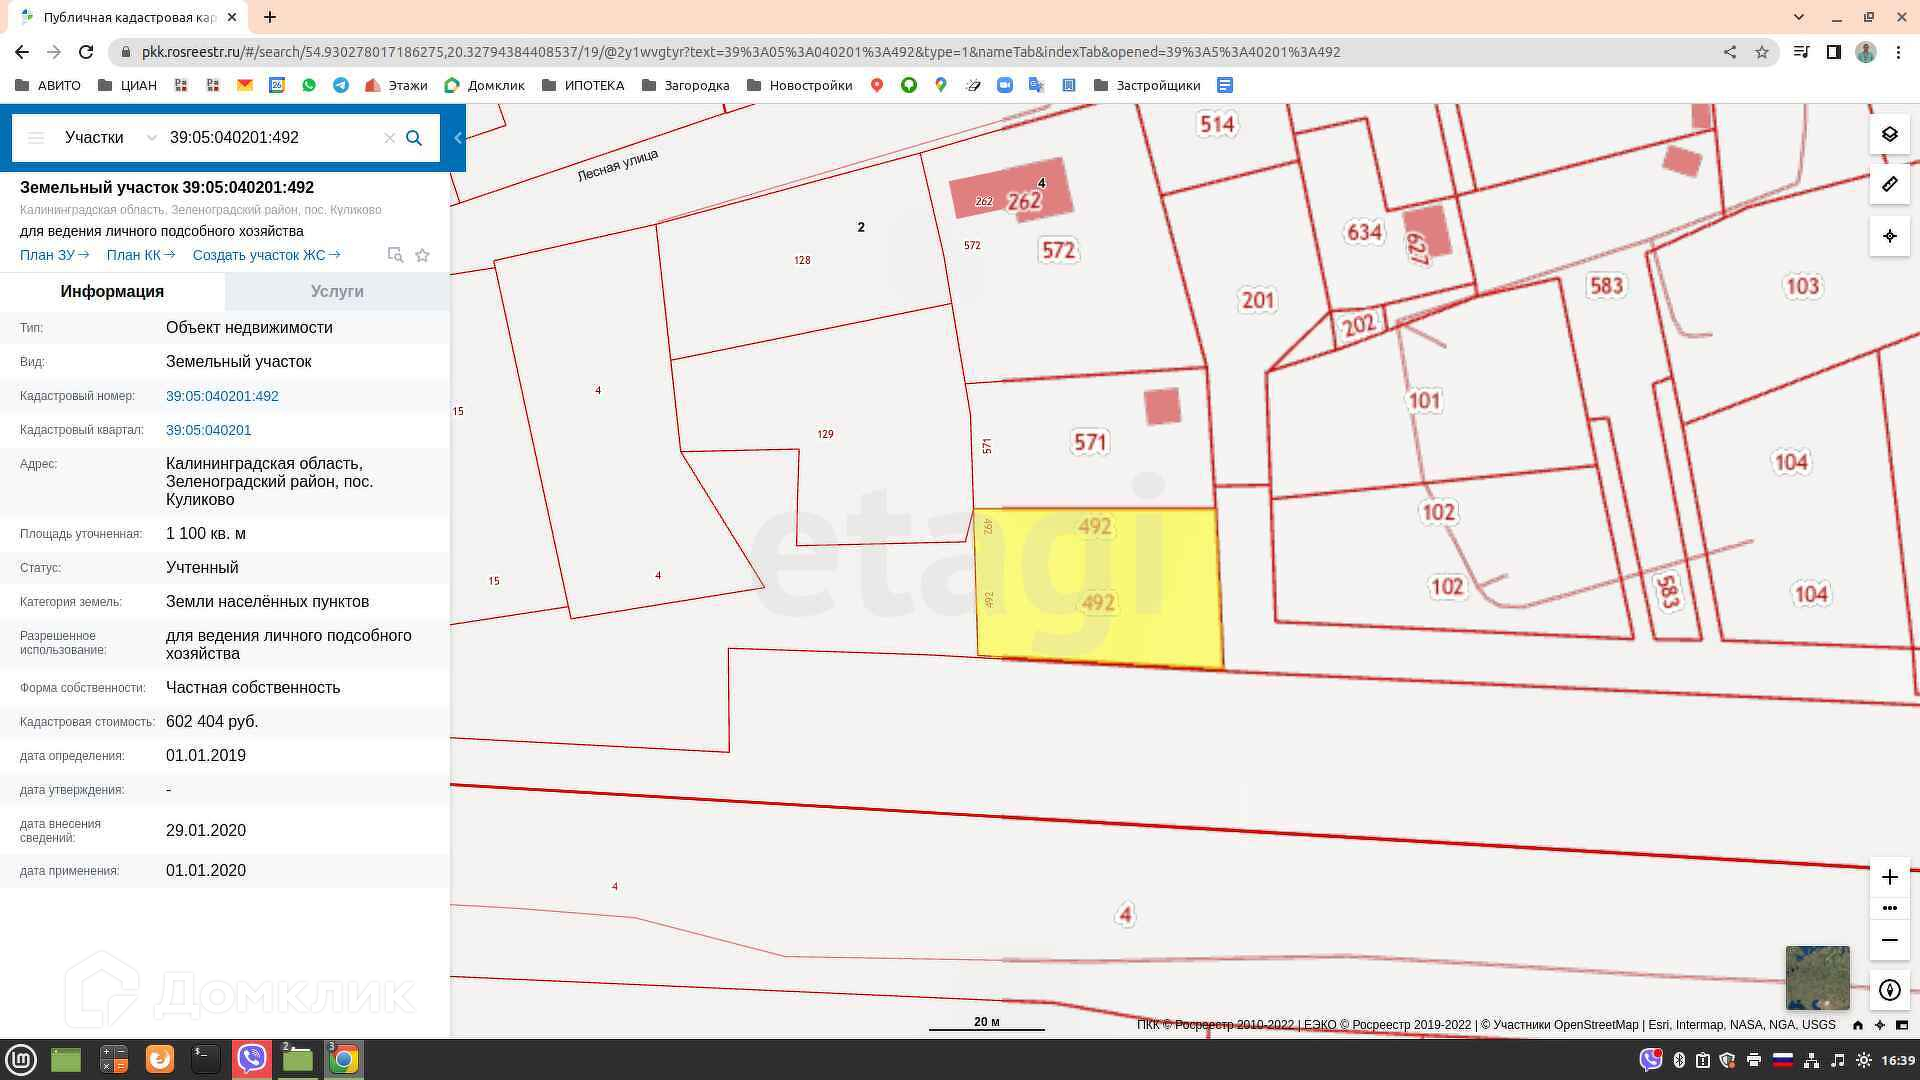Add parcel to favorites star icon
This screenshot has width=1920, height=1080.
(422, 255)
